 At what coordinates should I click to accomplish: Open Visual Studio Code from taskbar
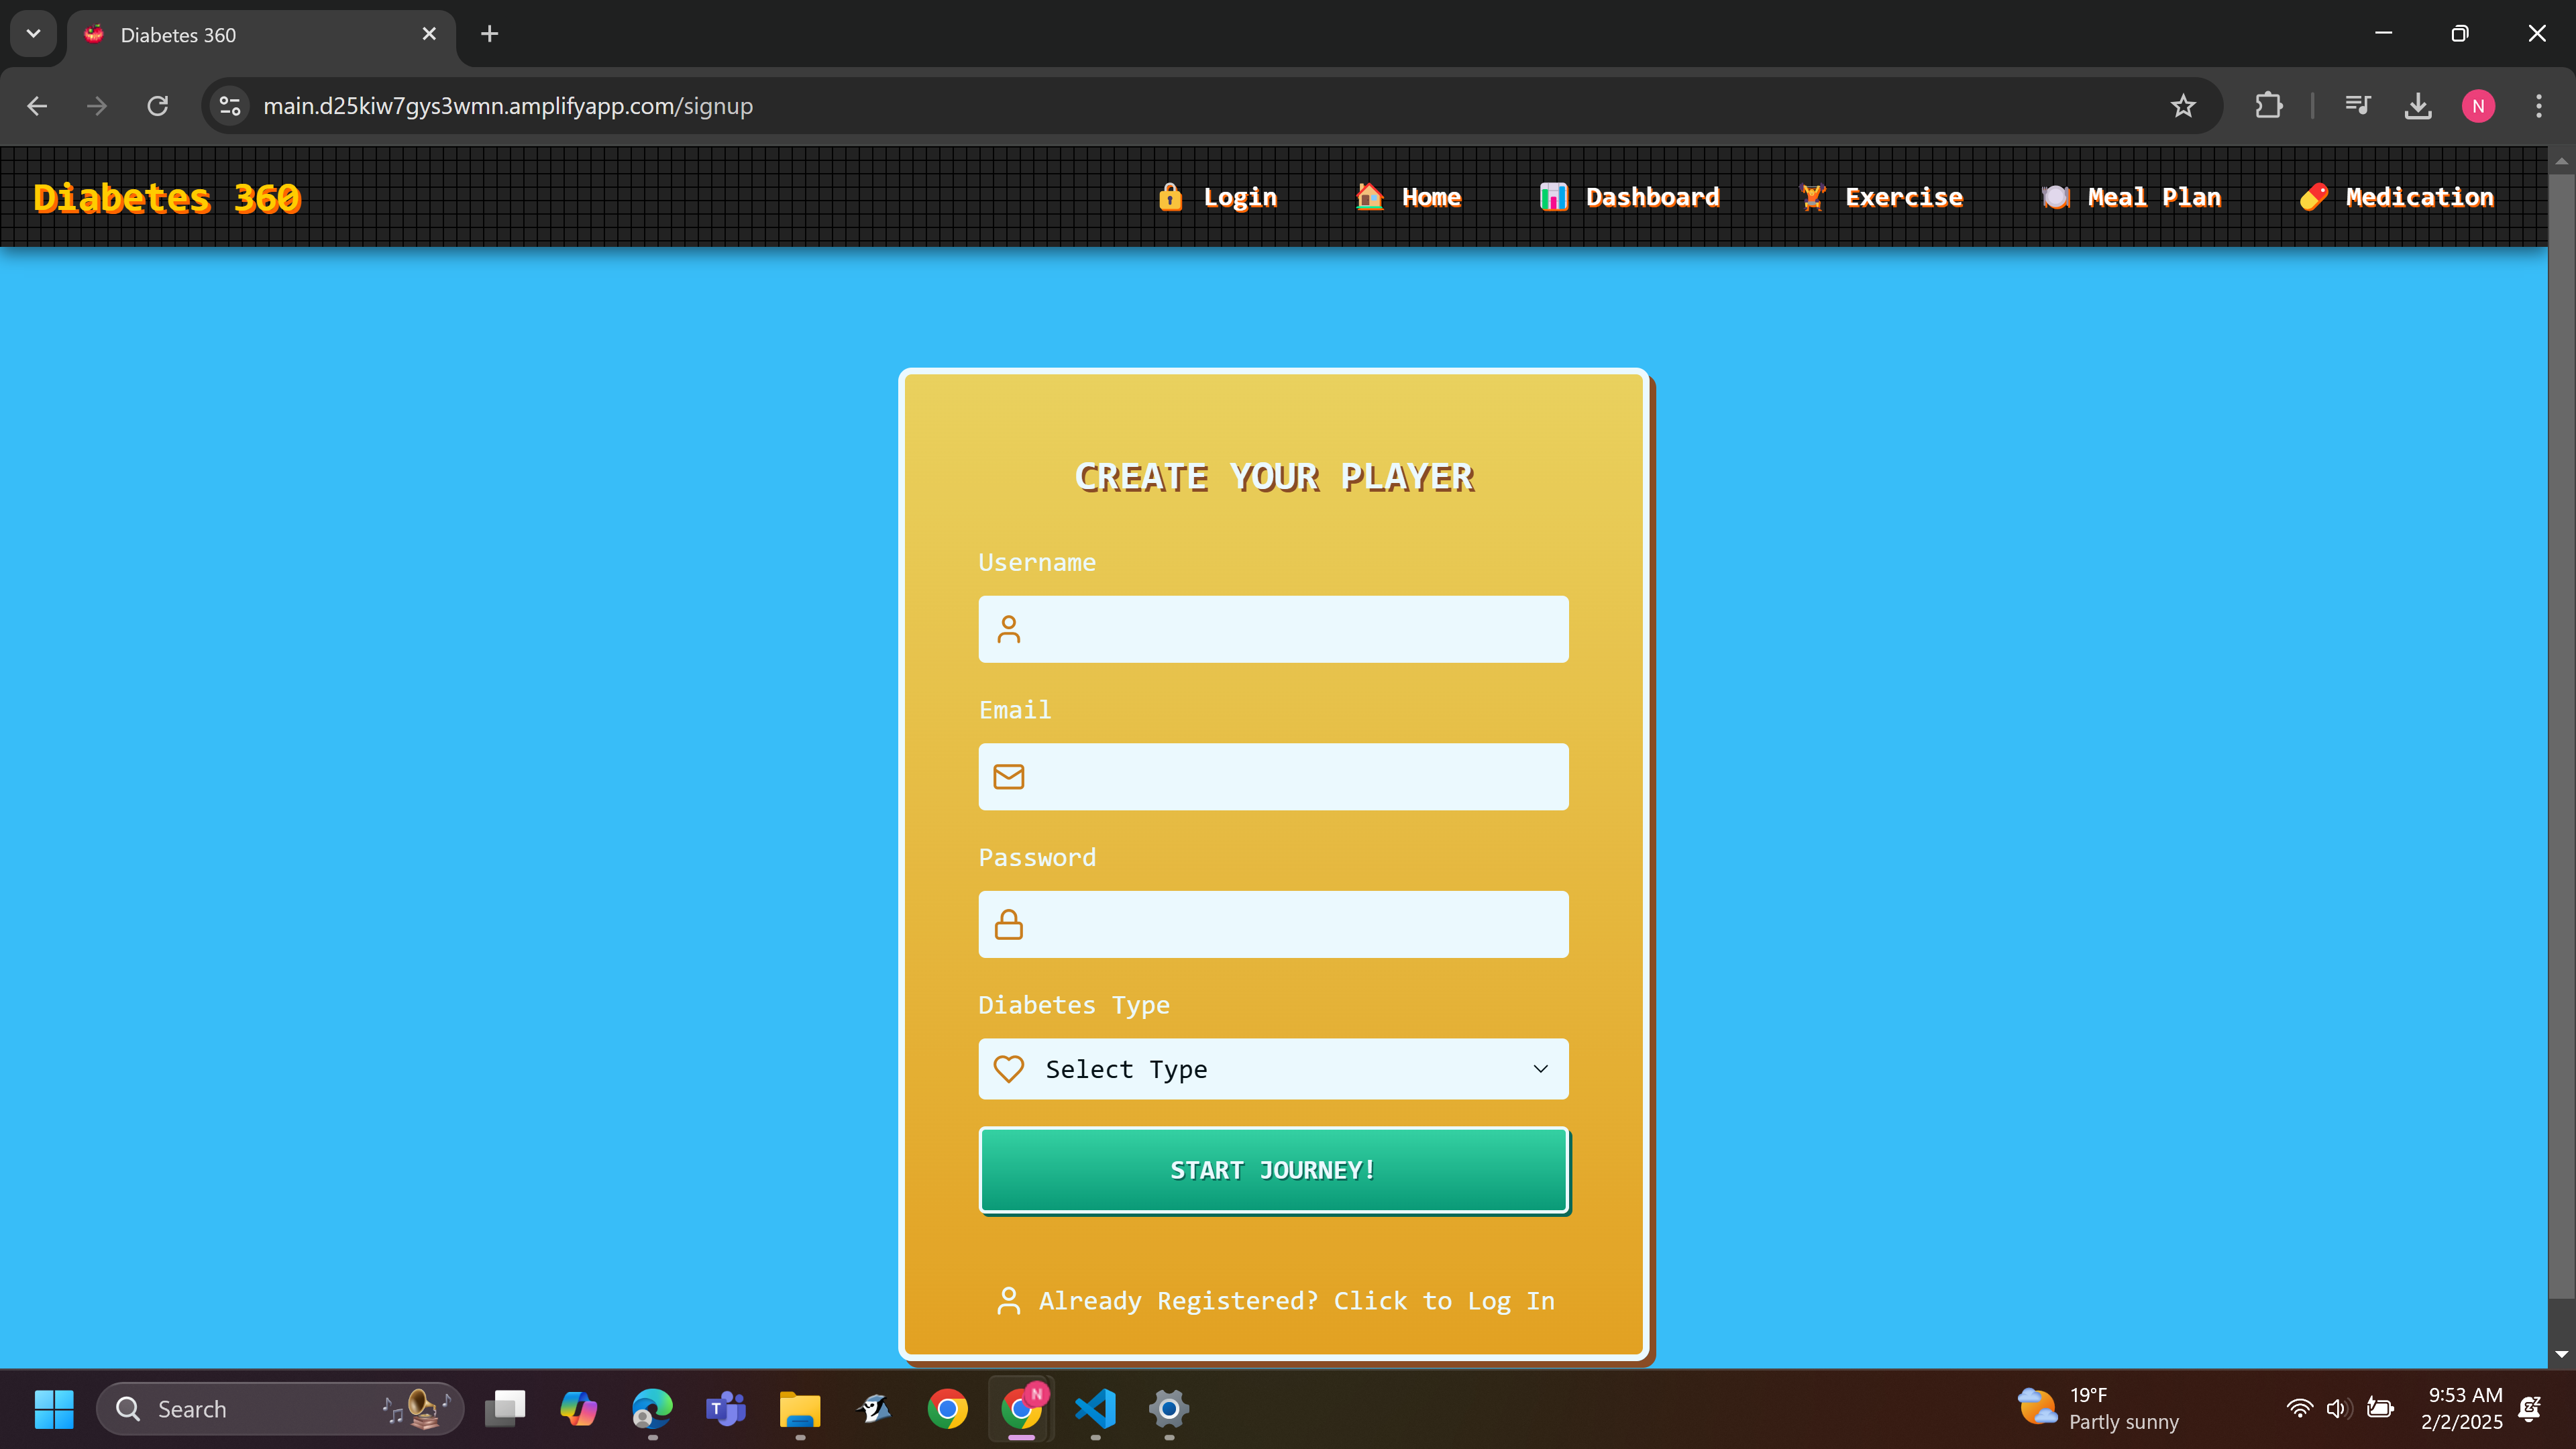tap(1095, 1409)
